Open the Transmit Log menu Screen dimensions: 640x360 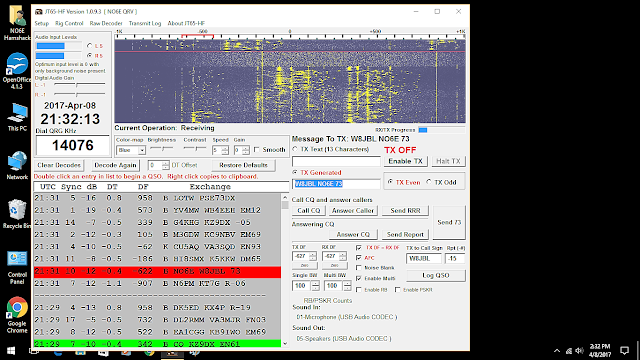(145, 23)
